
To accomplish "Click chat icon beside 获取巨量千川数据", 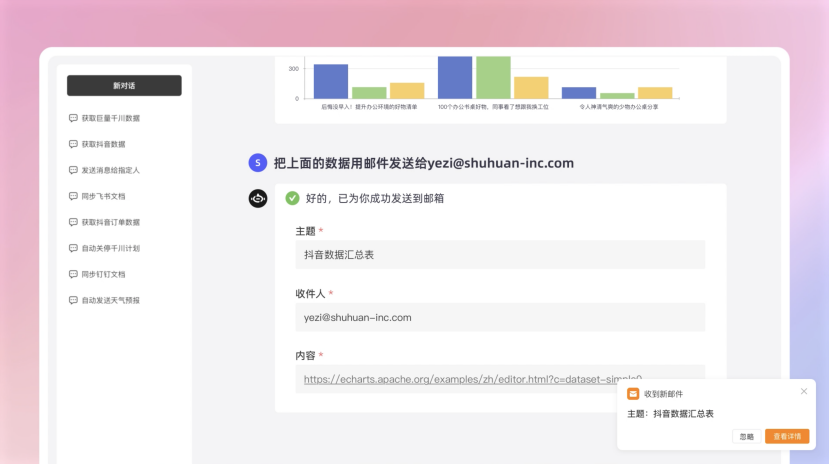I will pos(73,118).
